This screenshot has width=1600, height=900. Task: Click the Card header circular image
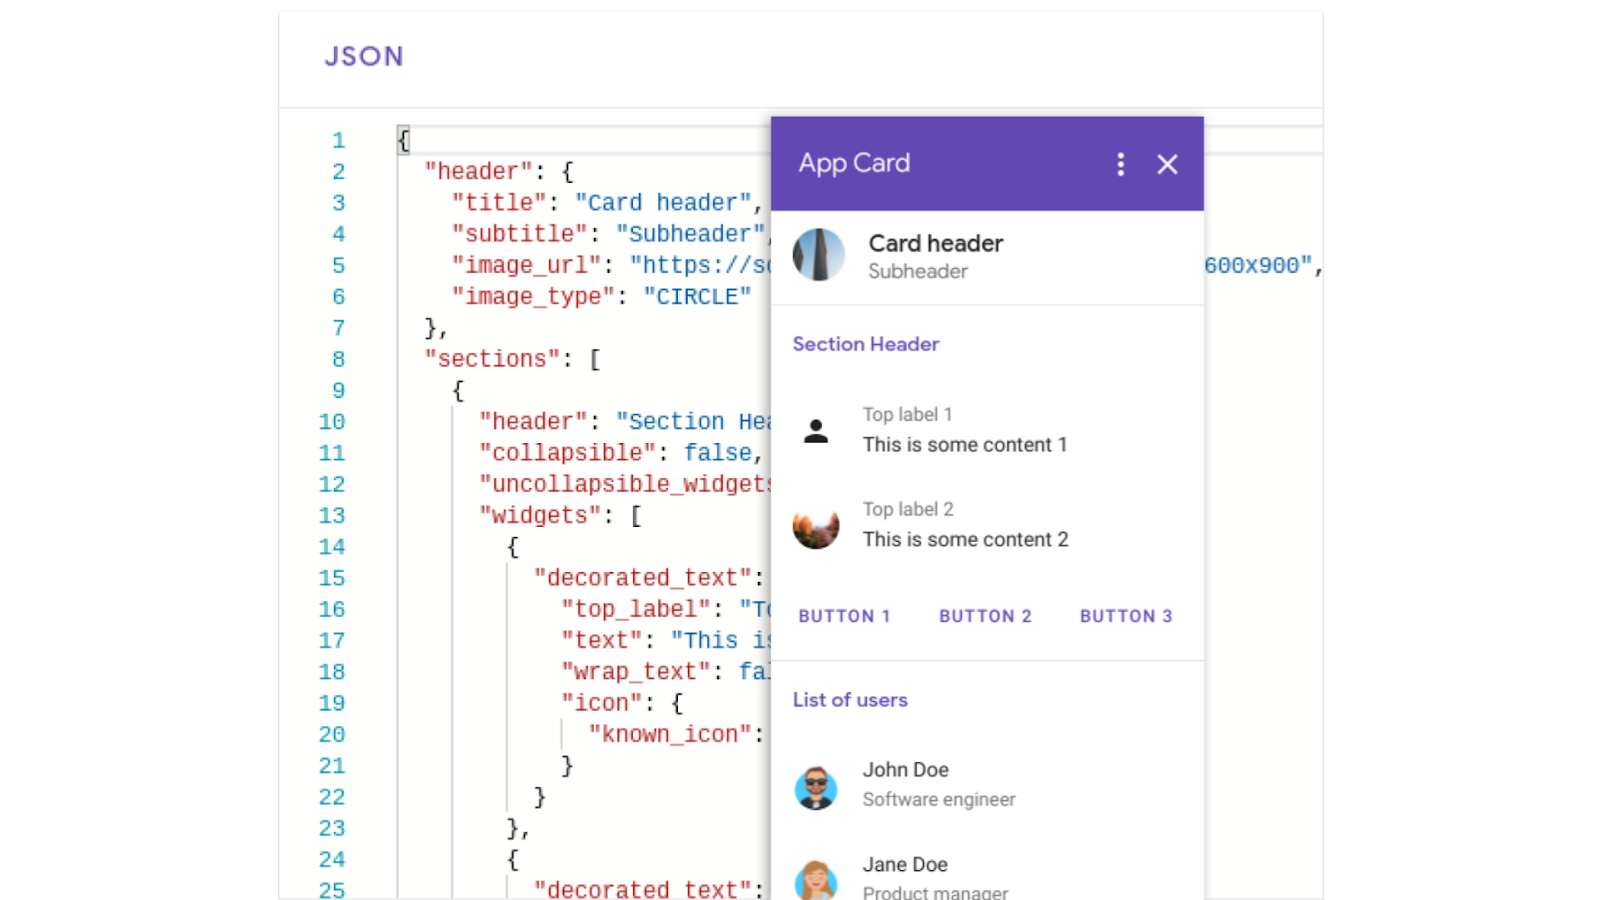coord(819,255)
